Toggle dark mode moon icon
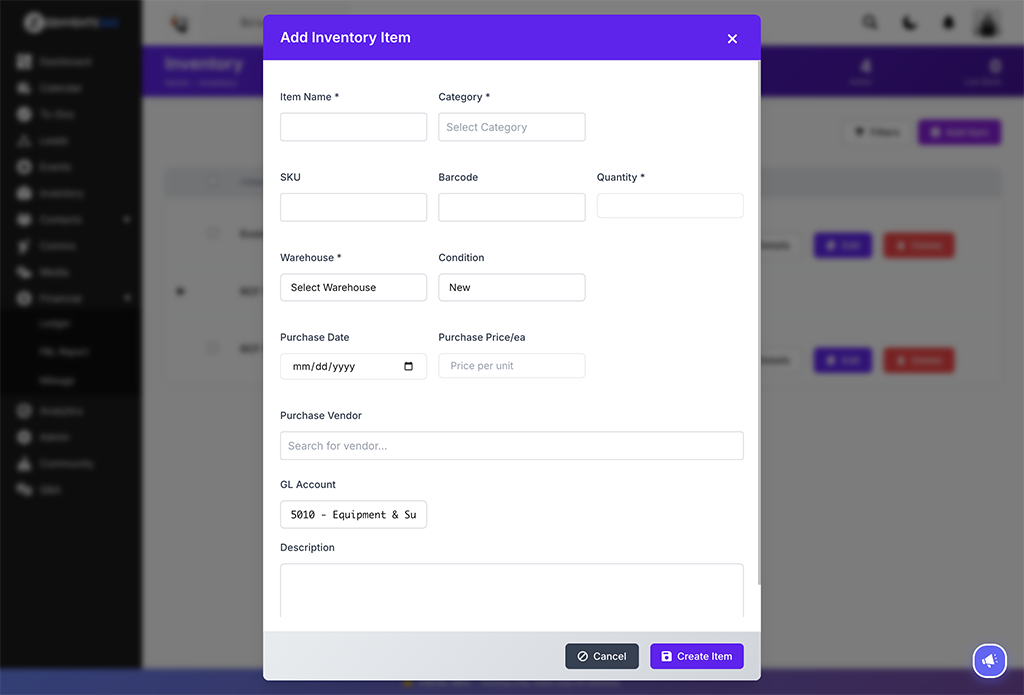The image size is (1024, 695). 909,23
